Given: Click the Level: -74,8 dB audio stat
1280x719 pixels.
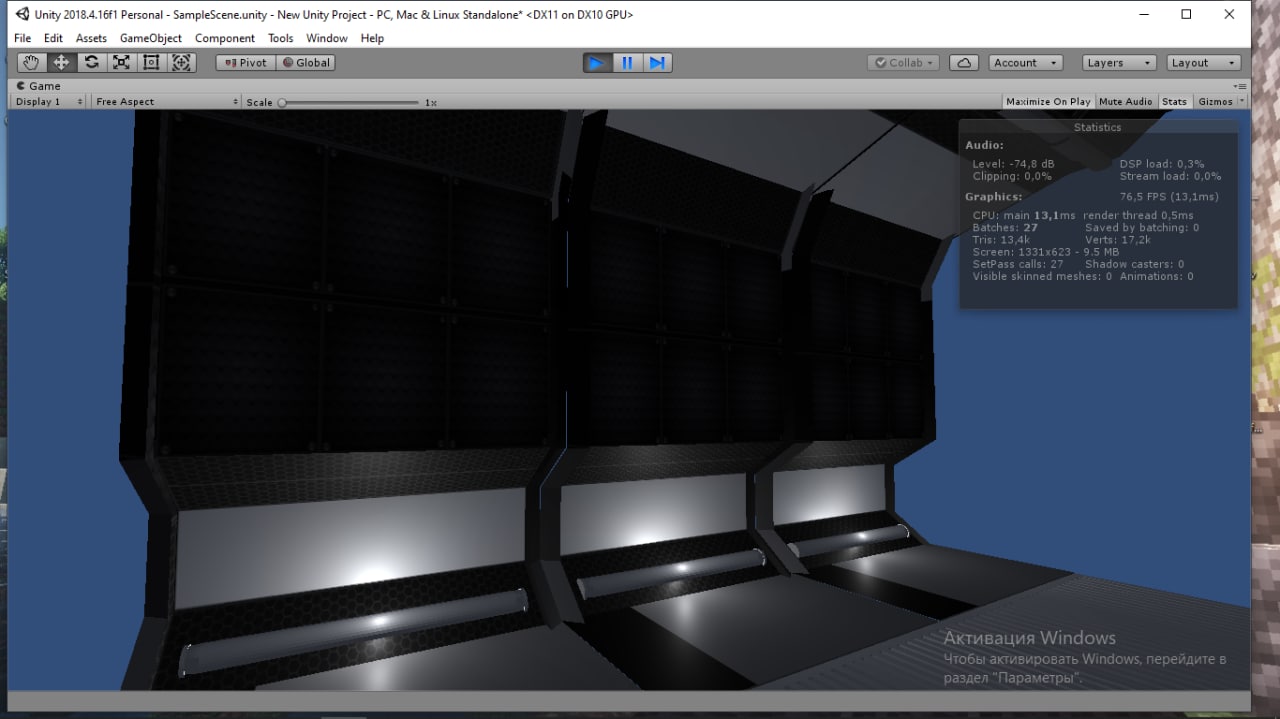Looking at the screenshot, I should (1013, 164).
